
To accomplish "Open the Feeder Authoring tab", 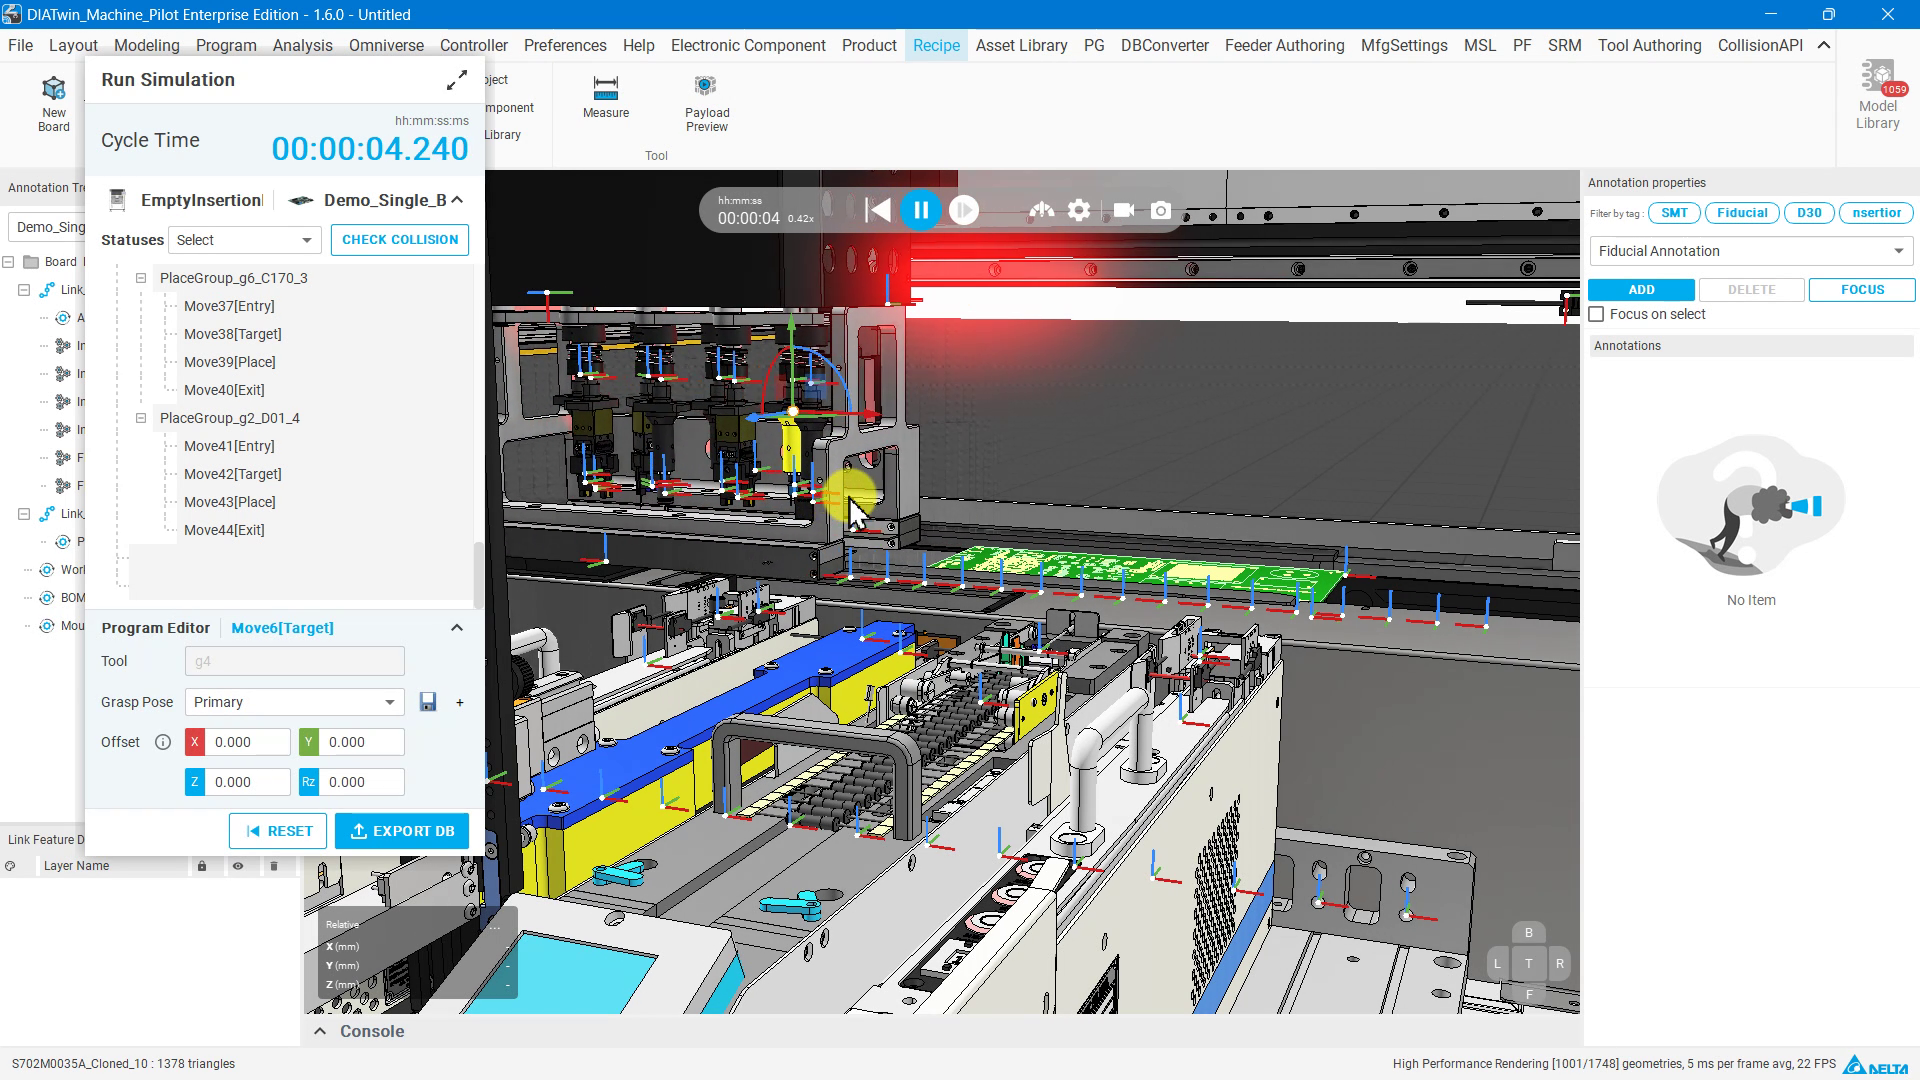I will click(1284, 45).
